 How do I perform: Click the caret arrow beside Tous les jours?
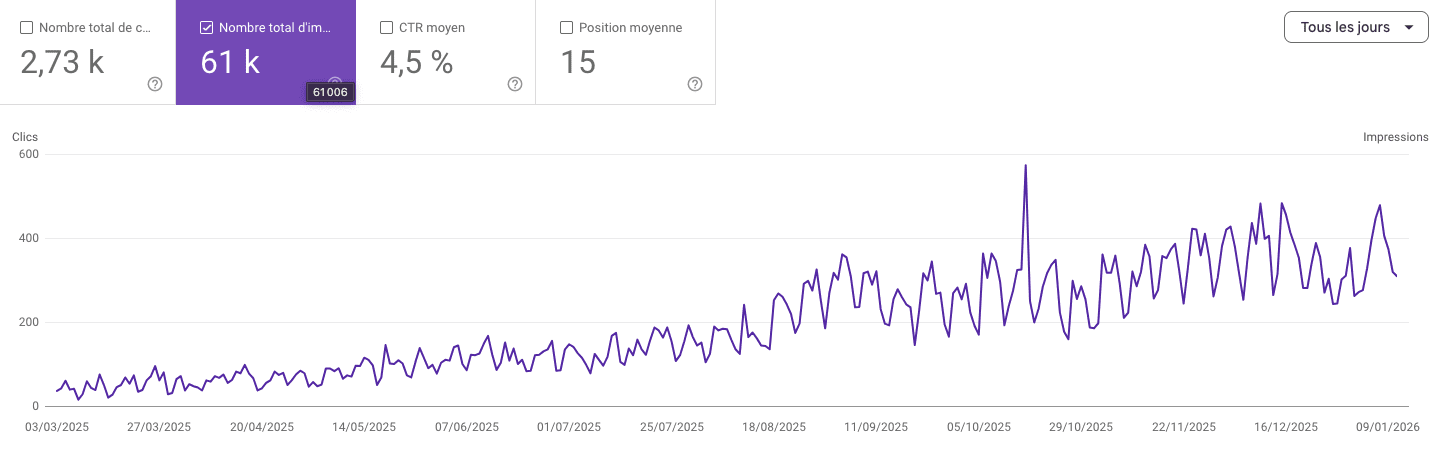1409,27
